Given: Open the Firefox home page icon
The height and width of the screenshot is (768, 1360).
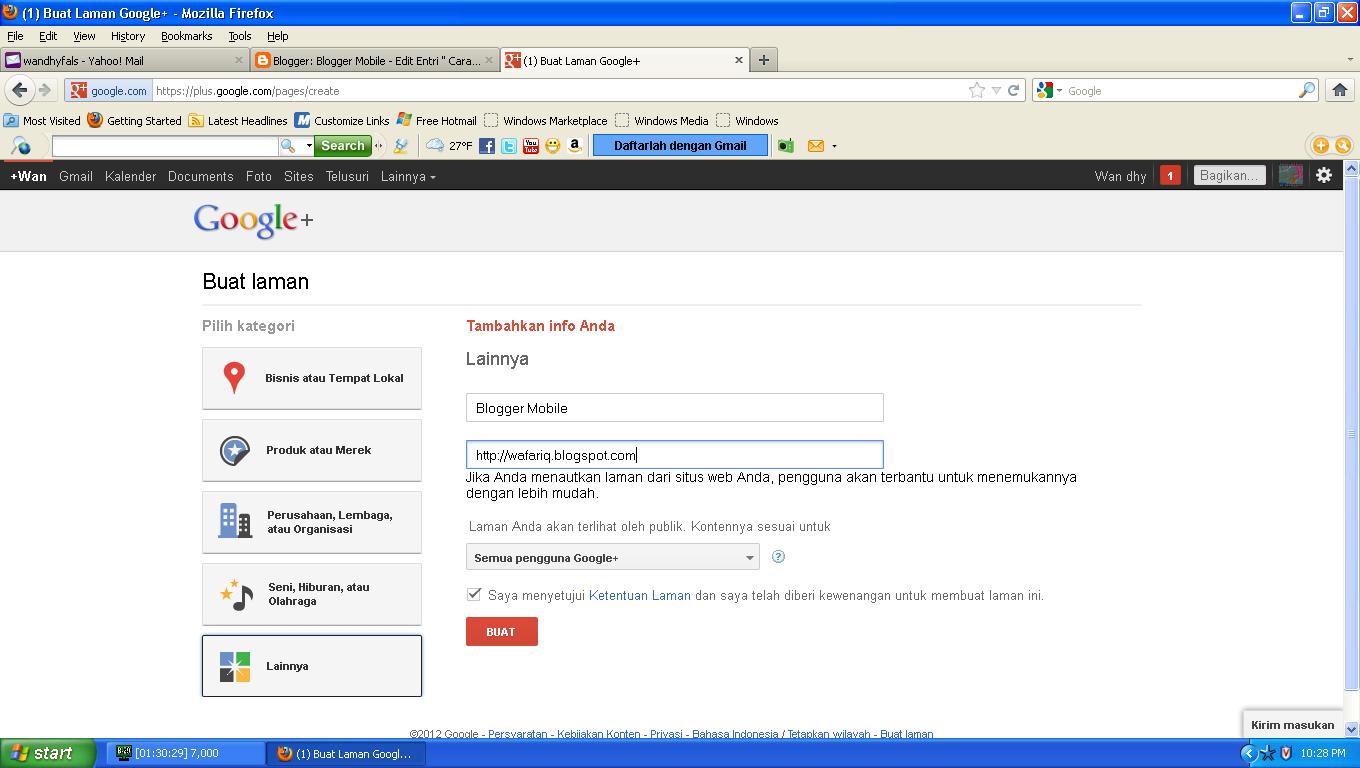Looking at the screenshot, I should [x=1340, y=90].
